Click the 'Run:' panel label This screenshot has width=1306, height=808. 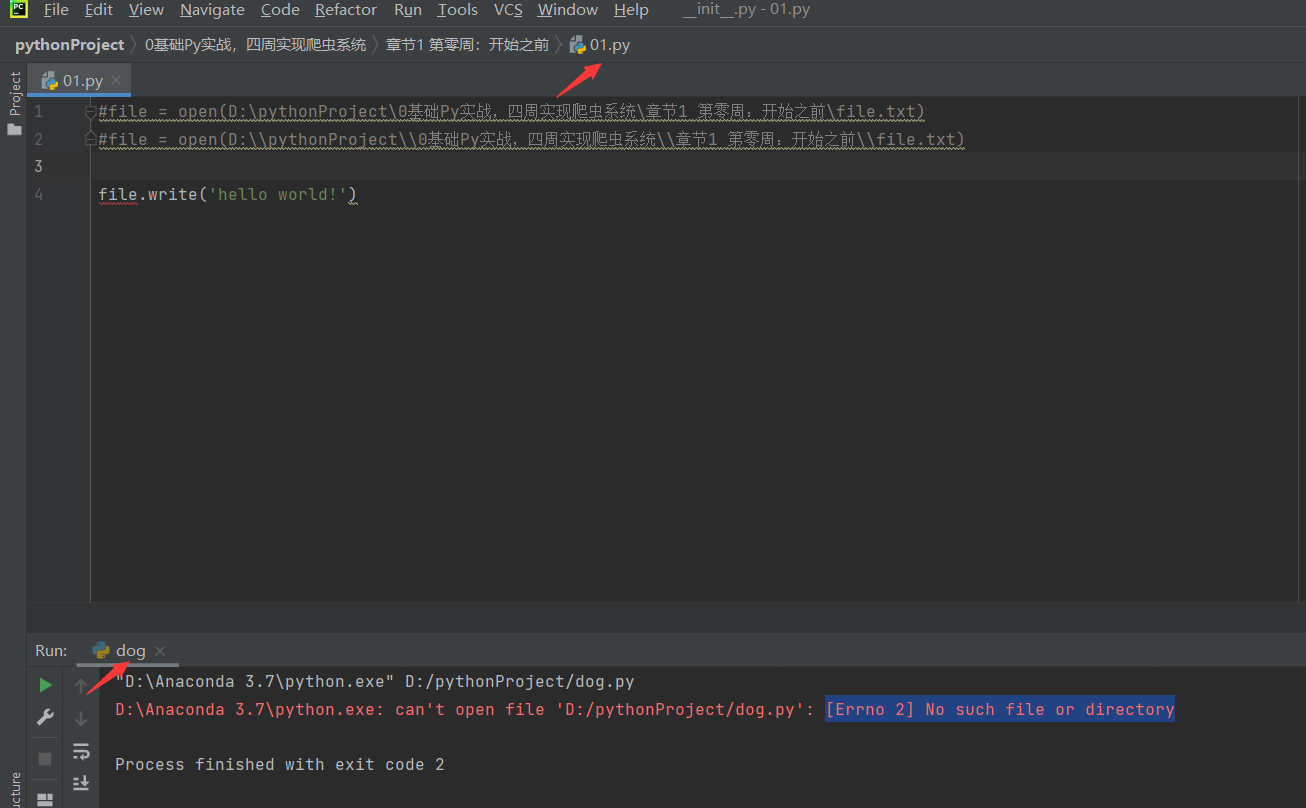click(51, 650)
